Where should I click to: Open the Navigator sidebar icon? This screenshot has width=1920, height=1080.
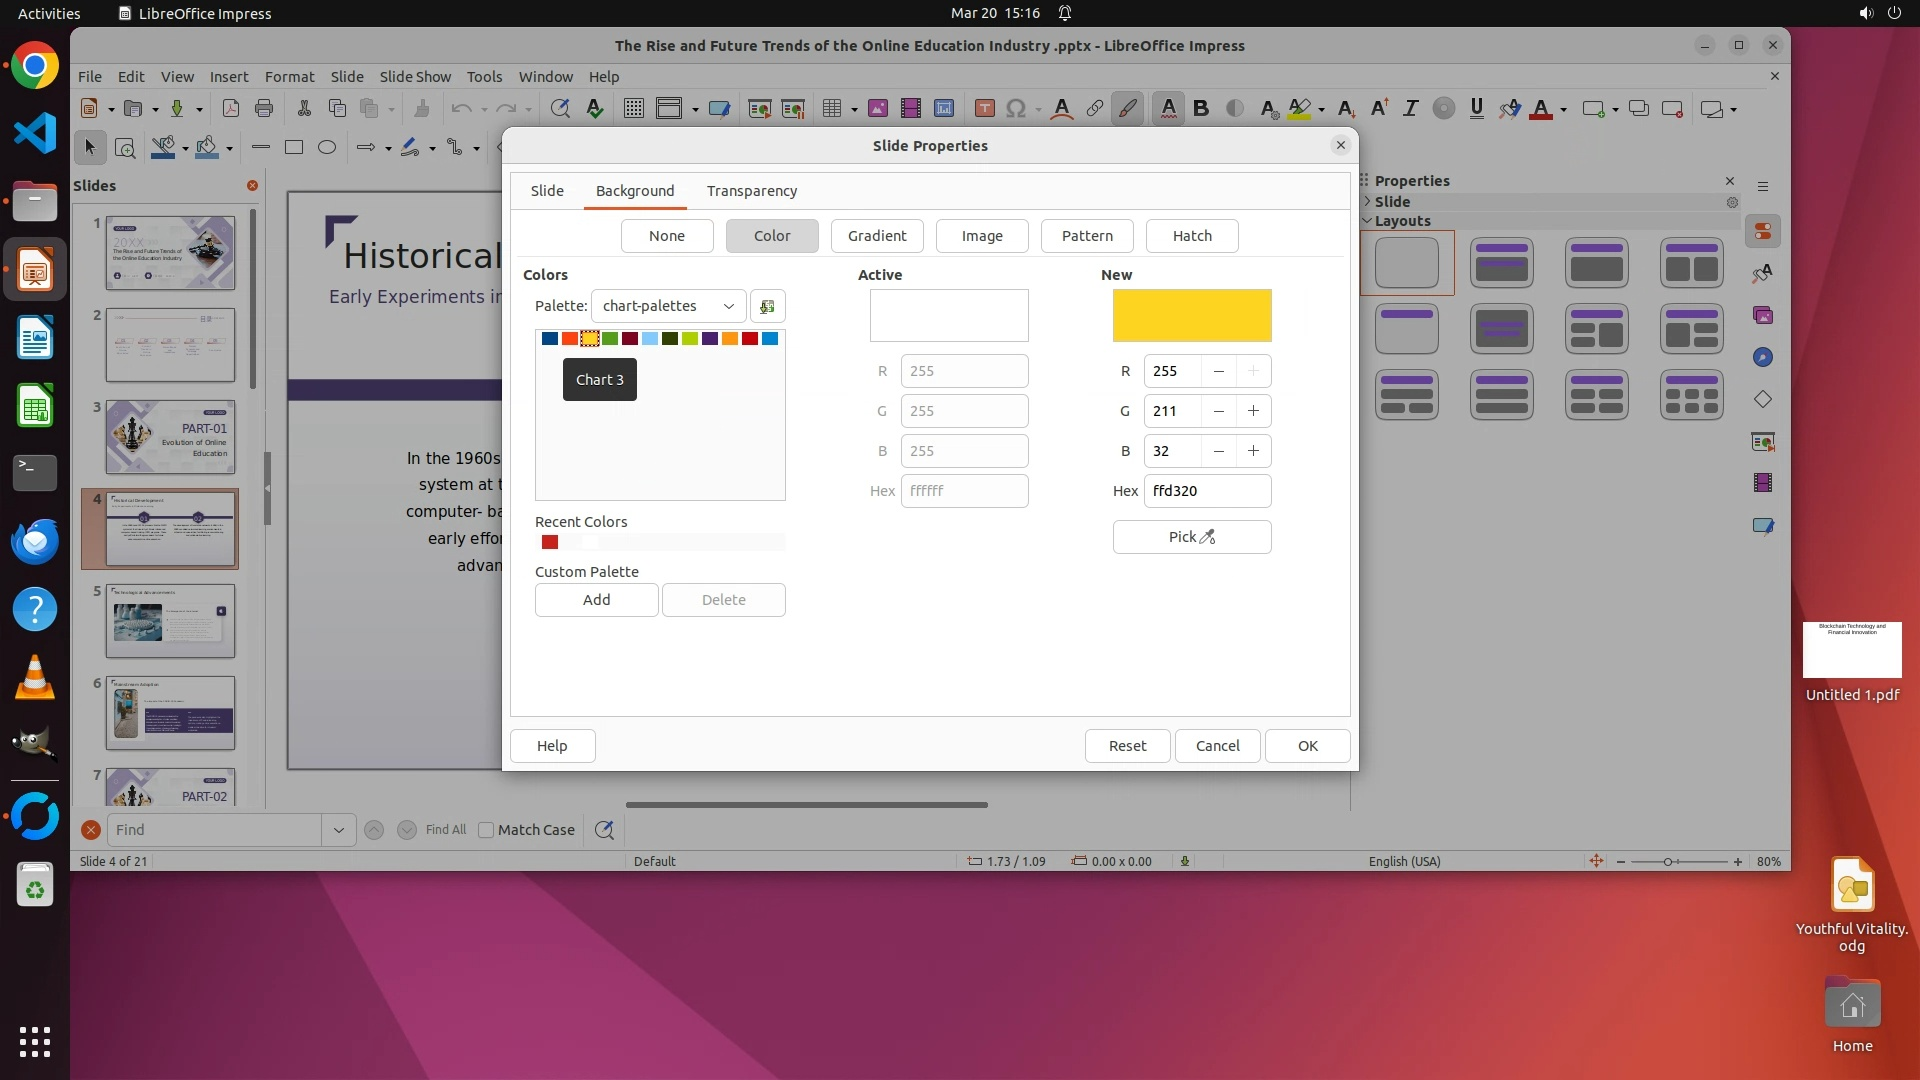click(x=1762, y=358)
